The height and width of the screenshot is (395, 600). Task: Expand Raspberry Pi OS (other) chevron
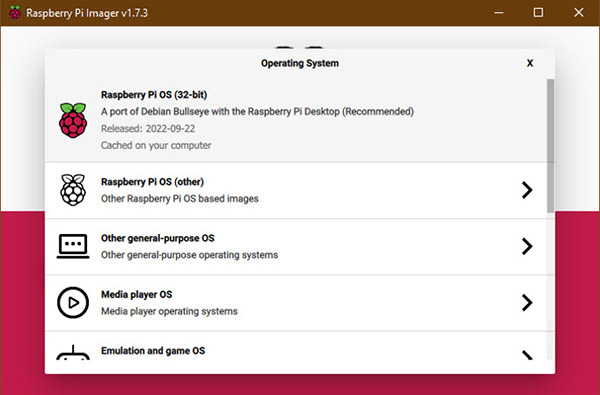pyautogui.click(x=527, y=190)
